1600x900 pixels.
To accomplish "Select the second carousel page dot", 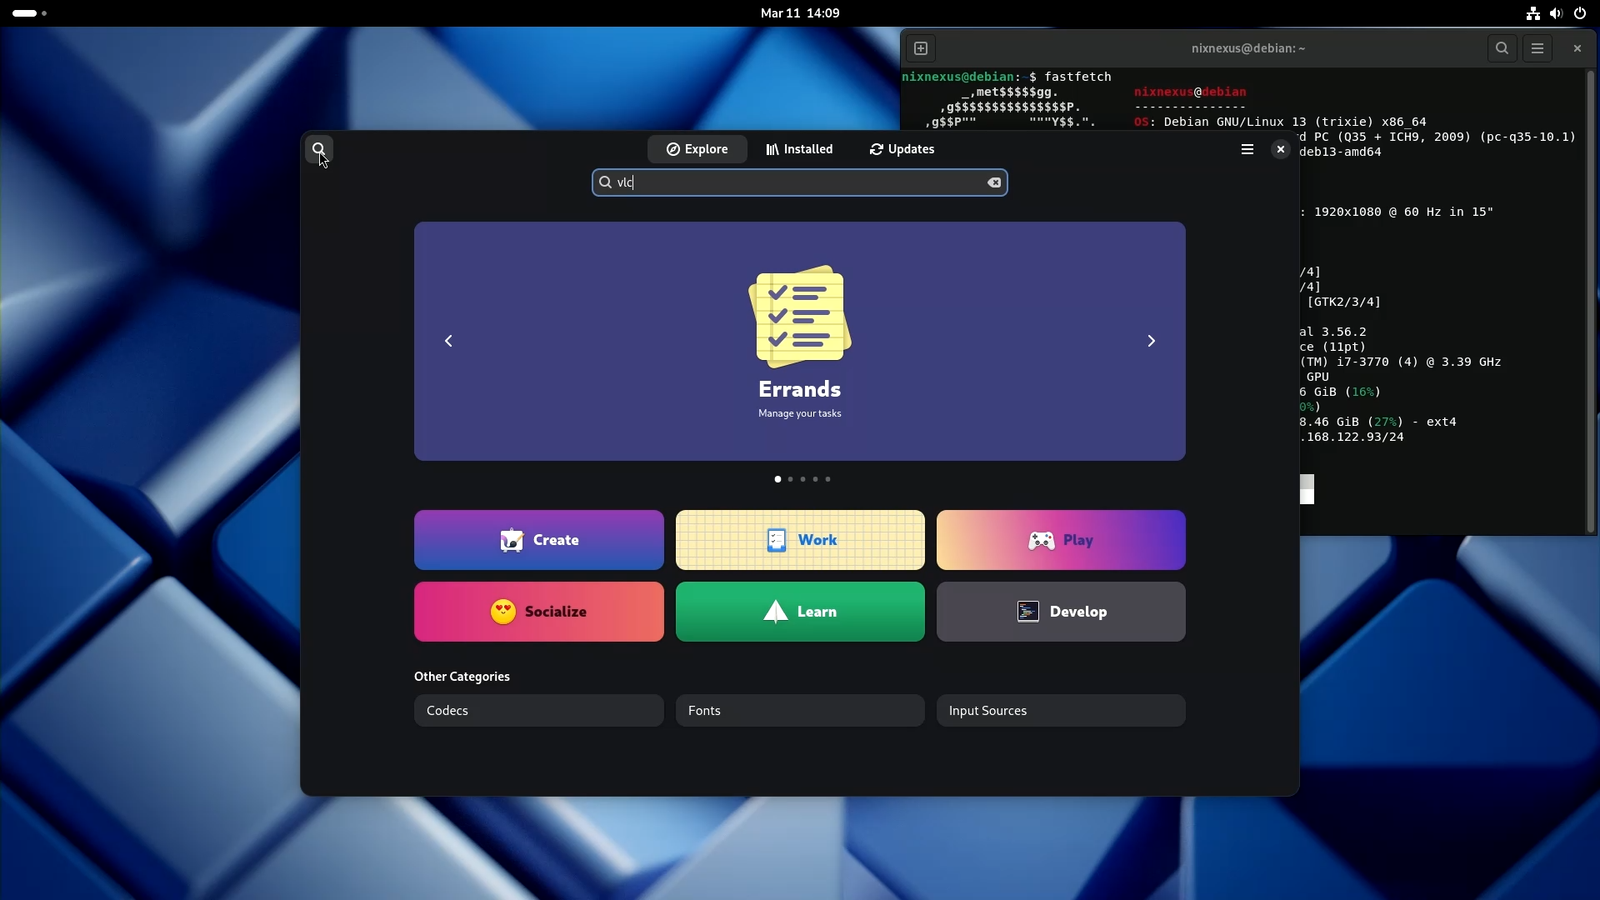I will click(789, 479).
